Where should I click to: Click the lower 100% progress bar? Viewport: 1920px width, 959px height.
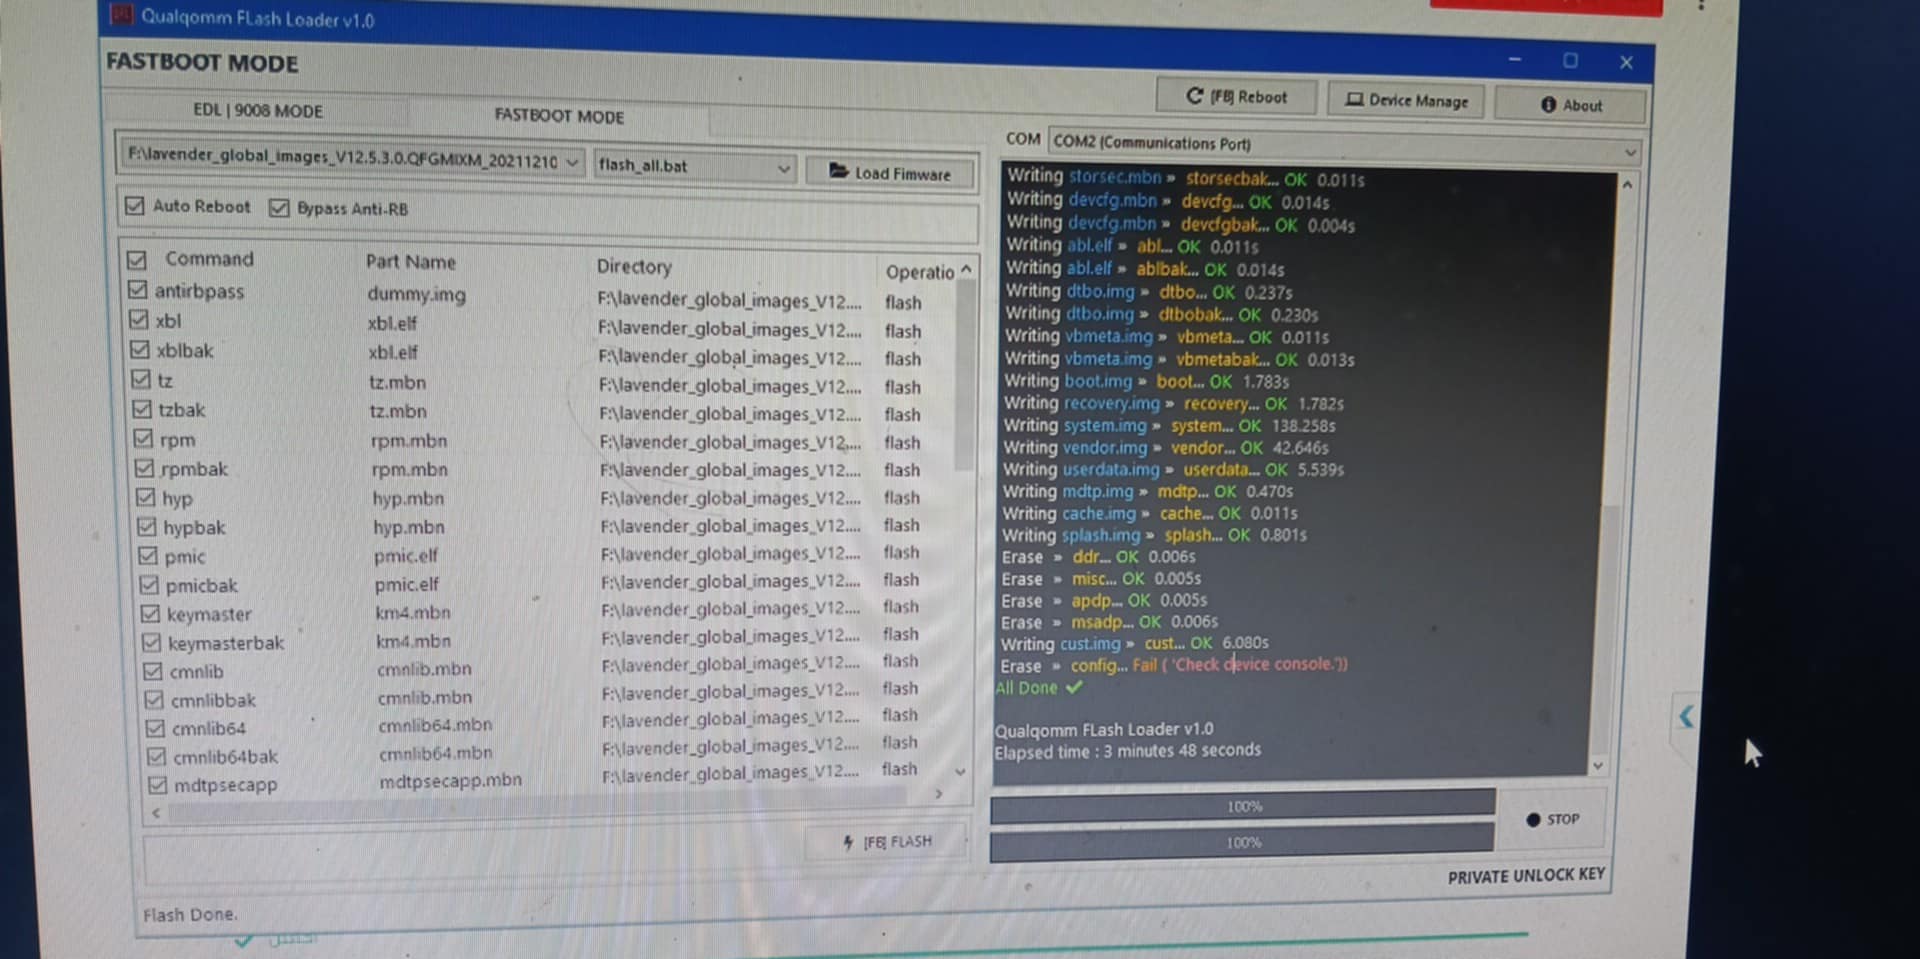pos(1242,843)
